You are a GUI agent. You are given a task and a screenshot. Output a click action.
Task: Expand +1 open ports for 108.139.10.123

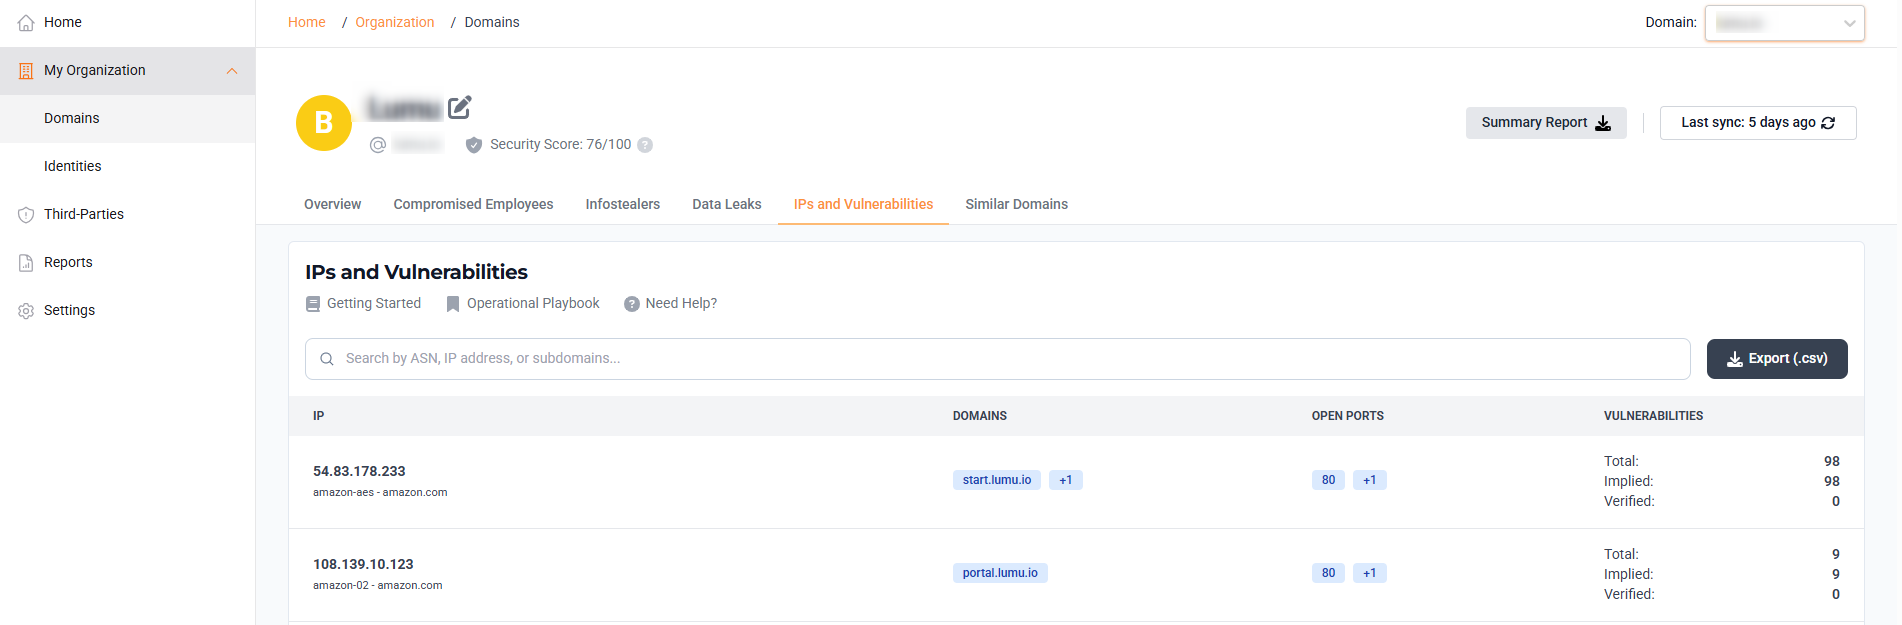[1370, 573]
